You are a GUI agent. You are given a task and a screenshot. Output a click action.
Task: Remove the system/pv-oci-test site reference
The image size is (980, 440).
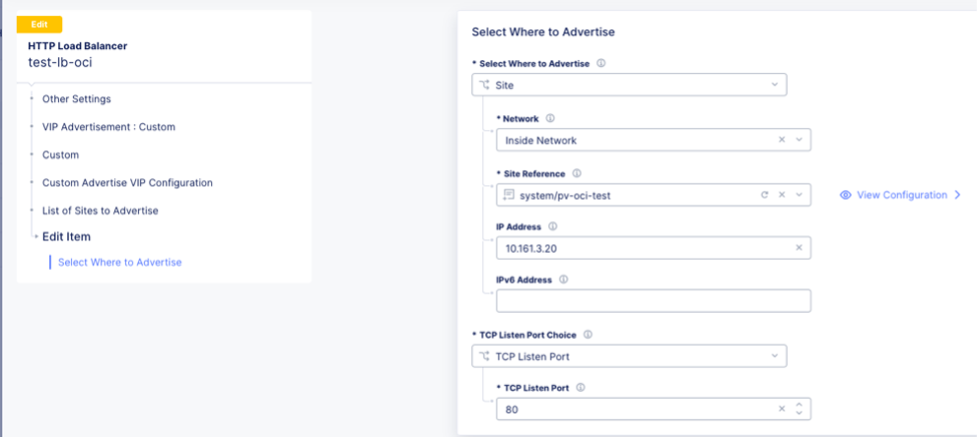point(782,195)
